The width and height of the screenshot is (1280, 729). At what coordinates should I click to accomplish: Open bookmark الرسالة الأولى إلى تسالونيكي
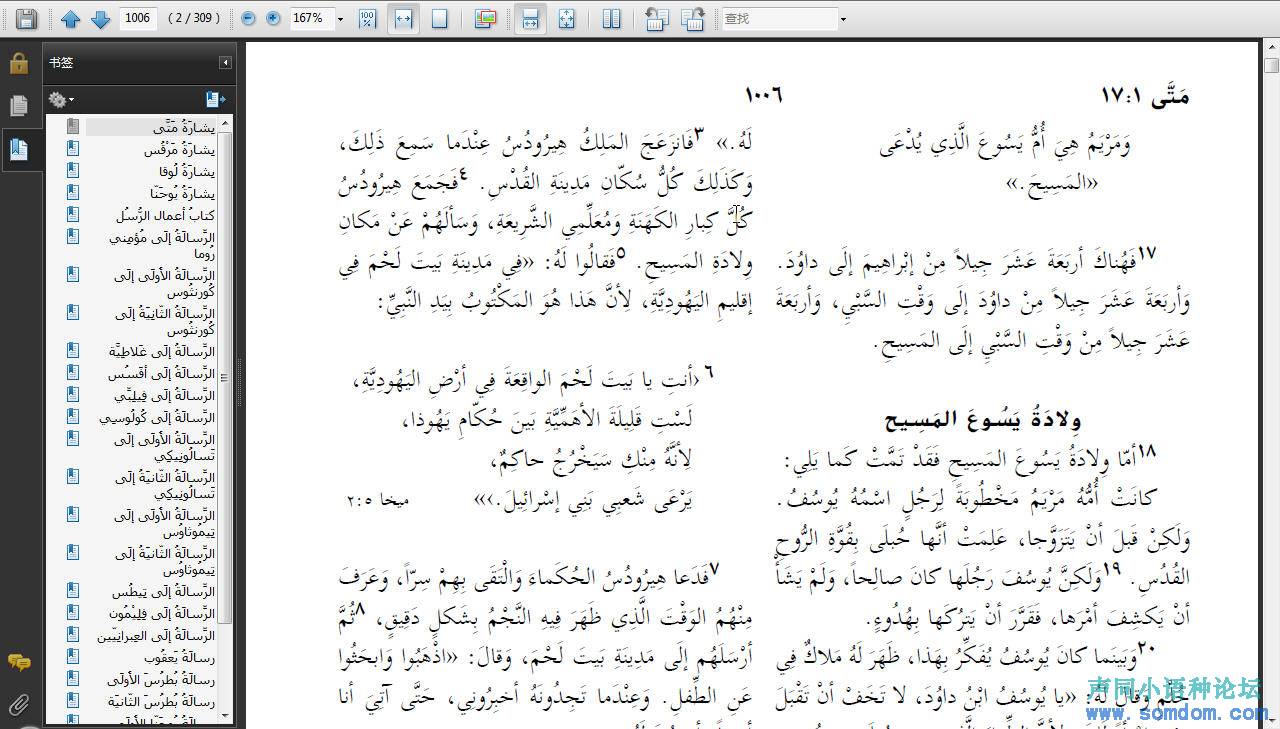pyautogui.click(x=164, y=447)
